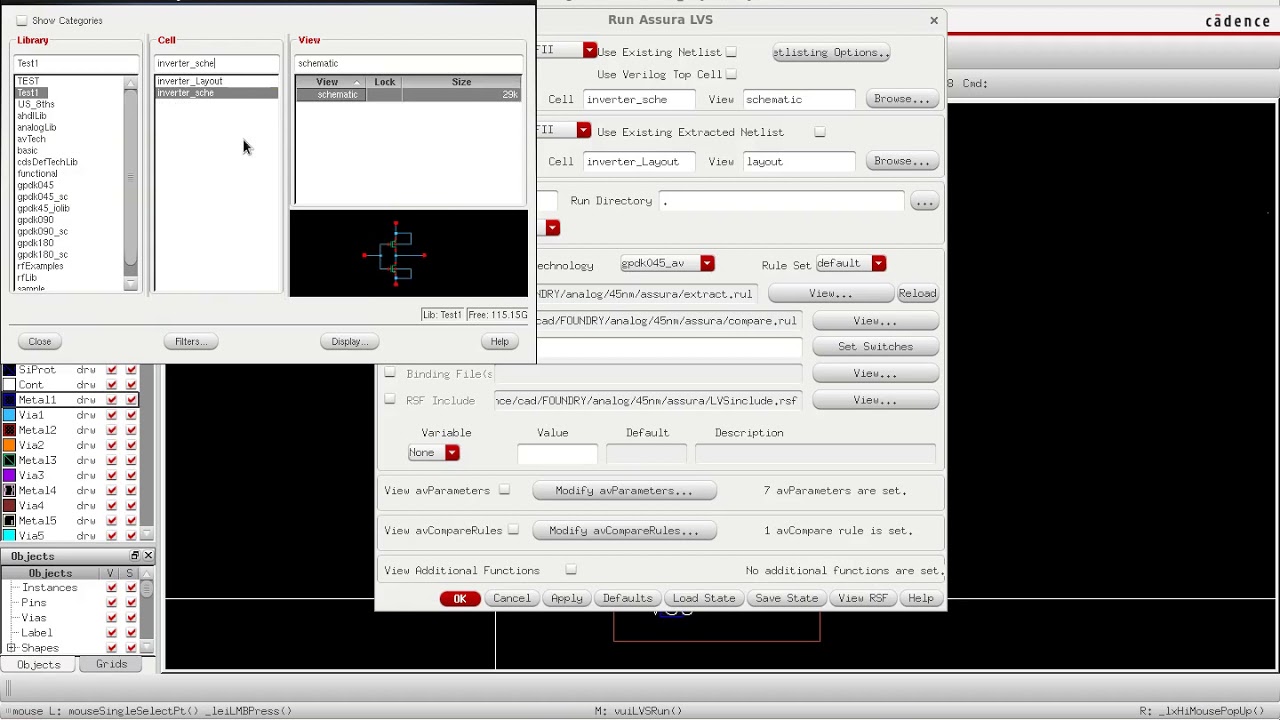Screen dimensions: 1280x720
Task: Expand the Shapes tree node
Action: click(11, 648)
